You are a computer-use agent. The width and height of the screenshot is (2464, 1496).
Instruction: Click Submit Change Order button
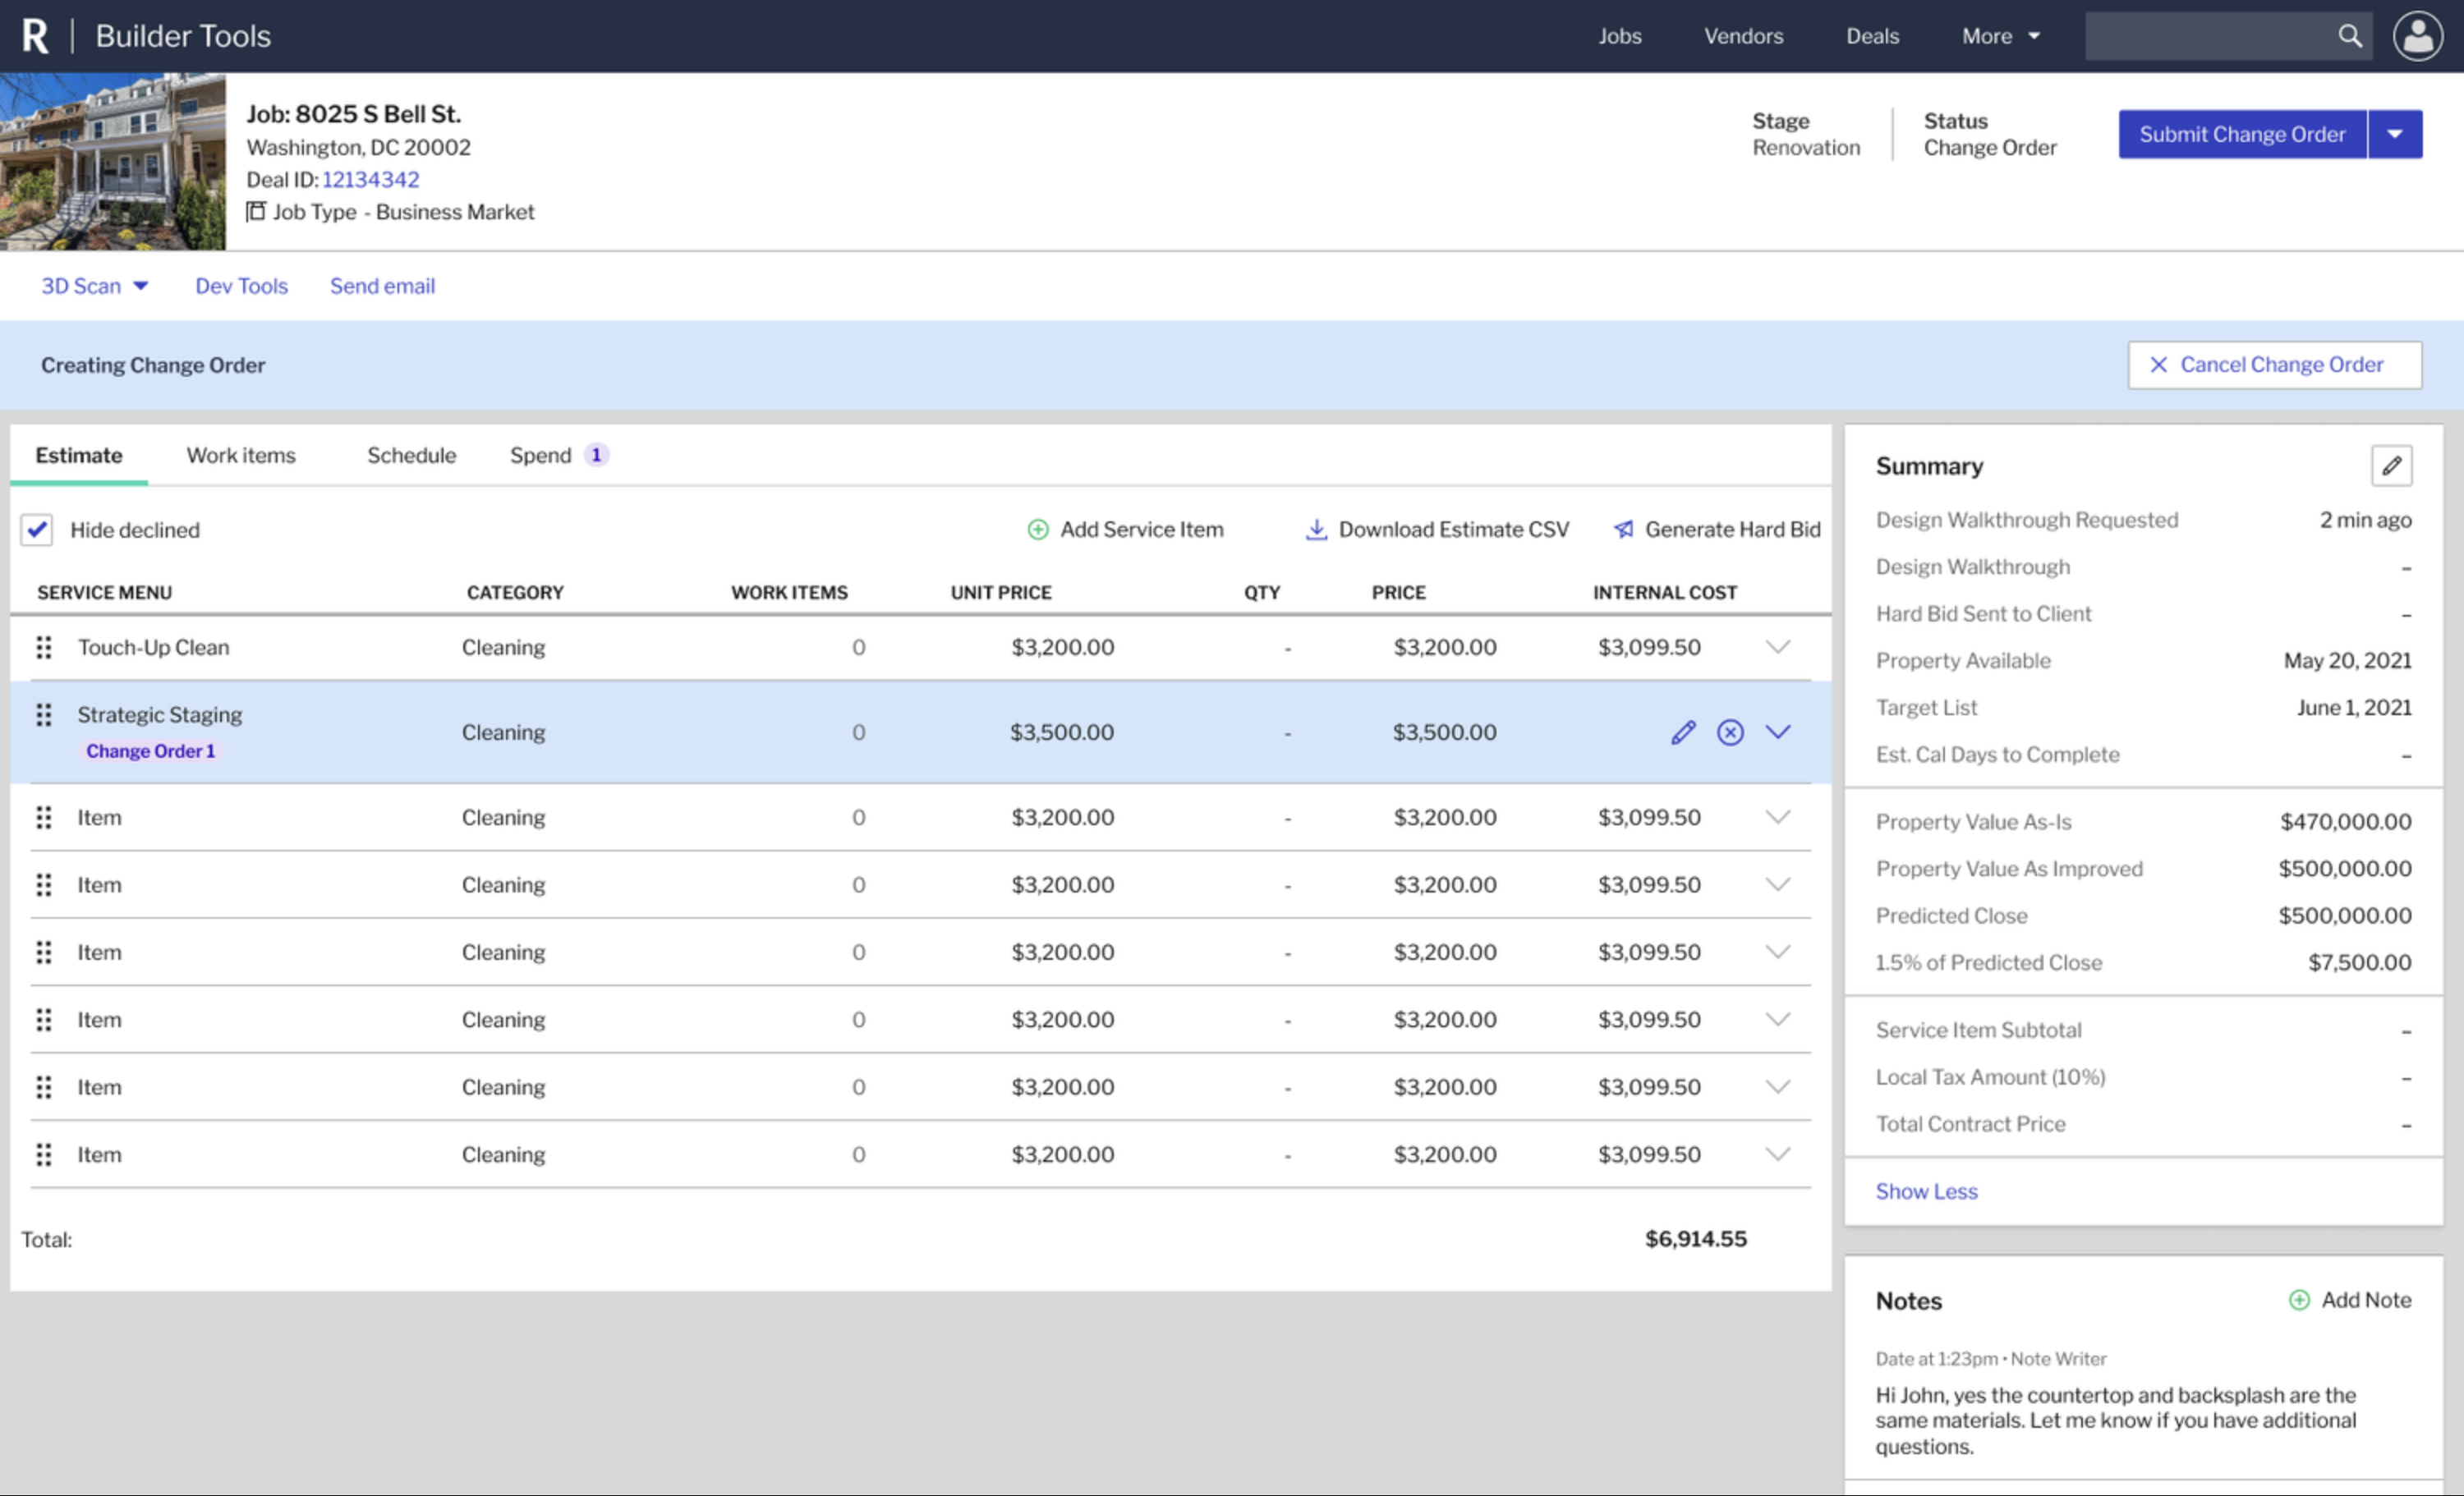[x=2242, y=134]
